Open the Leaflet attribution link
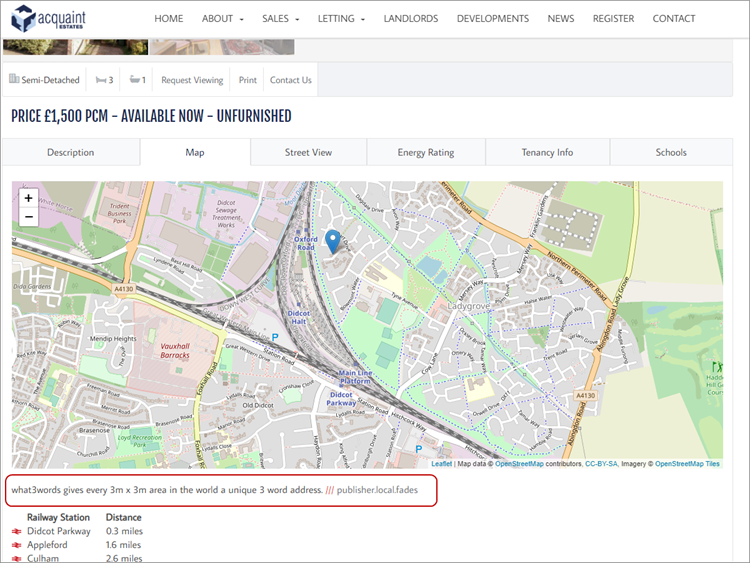Viewport: 750px width, 563px height. [x=441, y=464]
